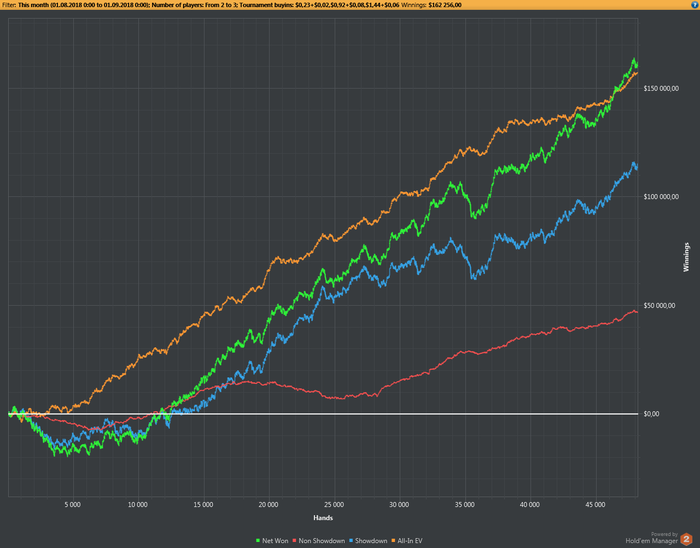Click the orange All-In EV legend swatch
This screenshot has height=548, width=700.
click(393, 541)
